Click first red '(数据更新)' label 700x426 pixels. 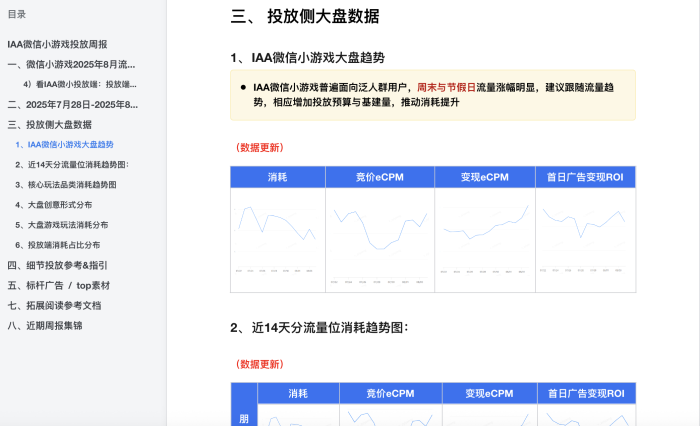coord(259,148)
